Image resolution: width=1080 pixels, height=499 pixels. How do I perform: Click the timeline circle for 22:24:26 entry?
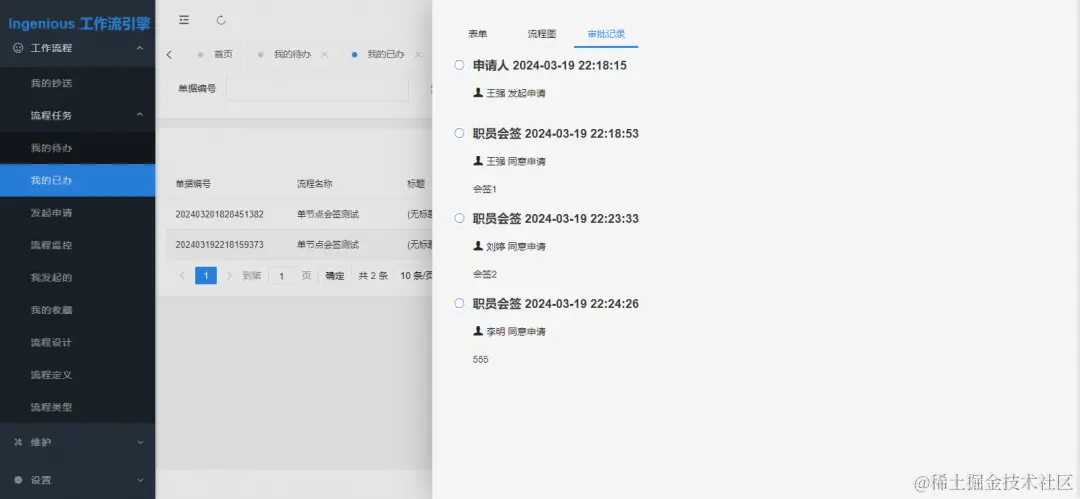click(459, 303)
